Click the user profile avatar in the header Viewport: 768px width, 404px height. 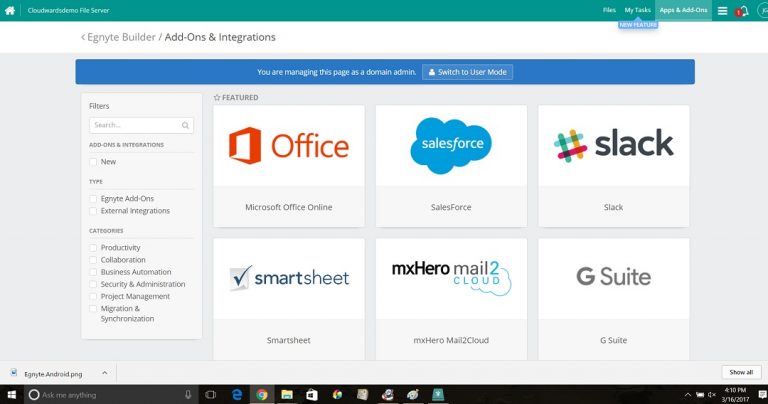pos(763,11)
